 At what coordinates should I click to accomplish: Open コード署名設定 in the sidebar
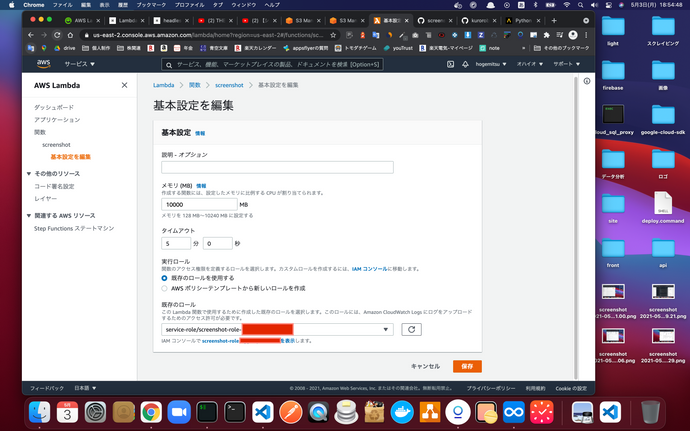pyautogui.click(x=54, y=186)
